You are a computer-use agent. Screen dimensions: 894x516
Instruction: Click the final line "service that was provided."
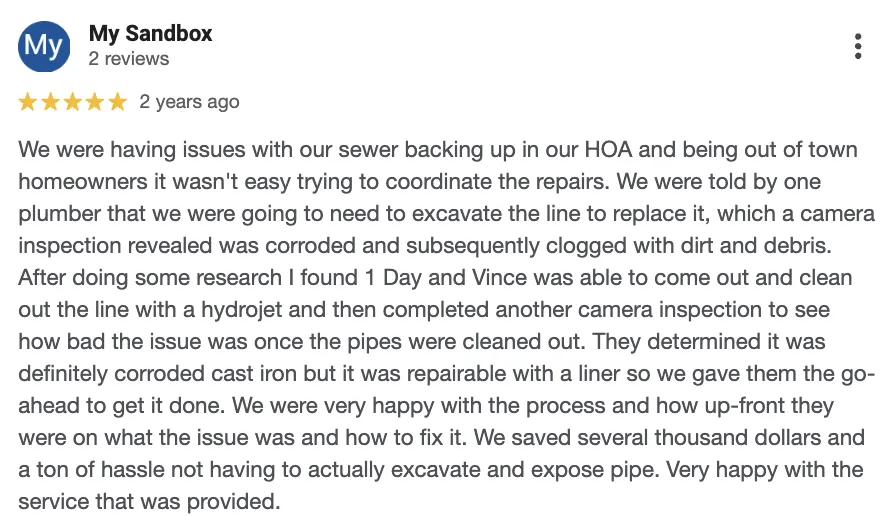(149, 502)
